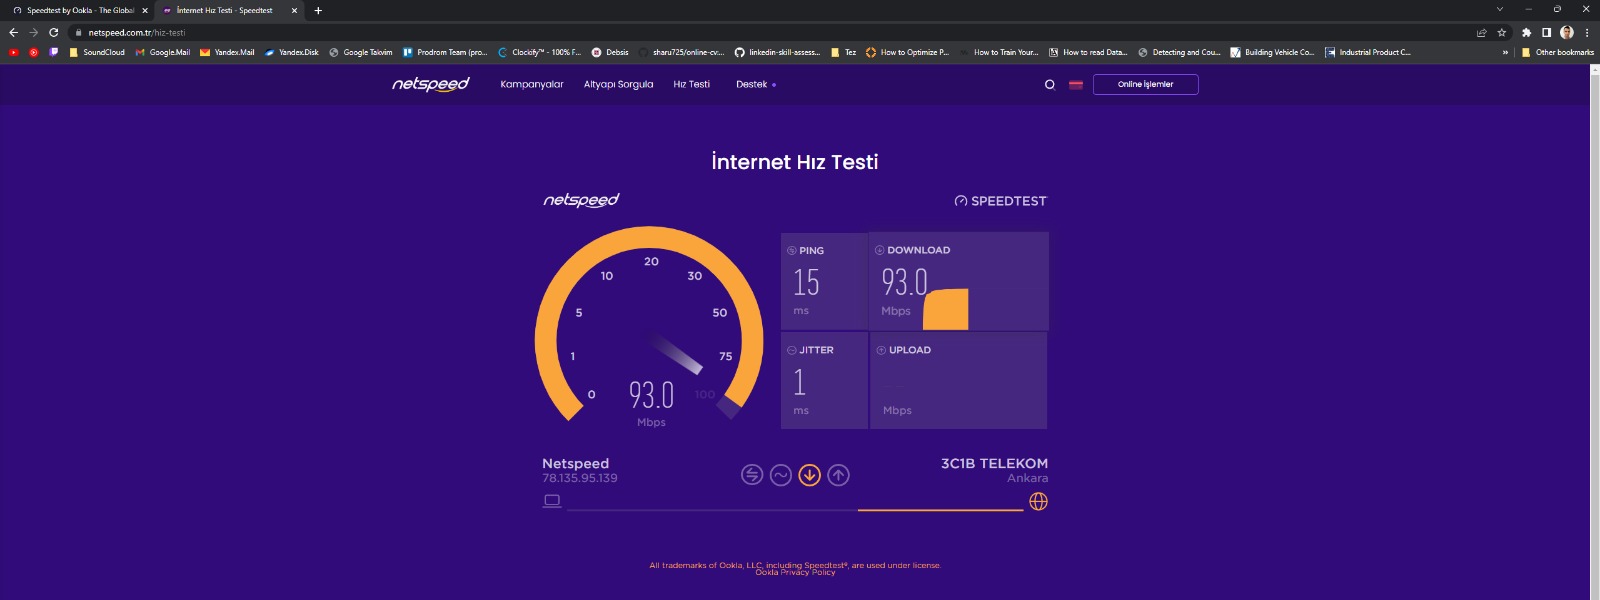This screenshot has height=600, width=1600.
Task: Open the linkedin-skill-assess GitHub bookmark
Action: [x=777, y=52]
